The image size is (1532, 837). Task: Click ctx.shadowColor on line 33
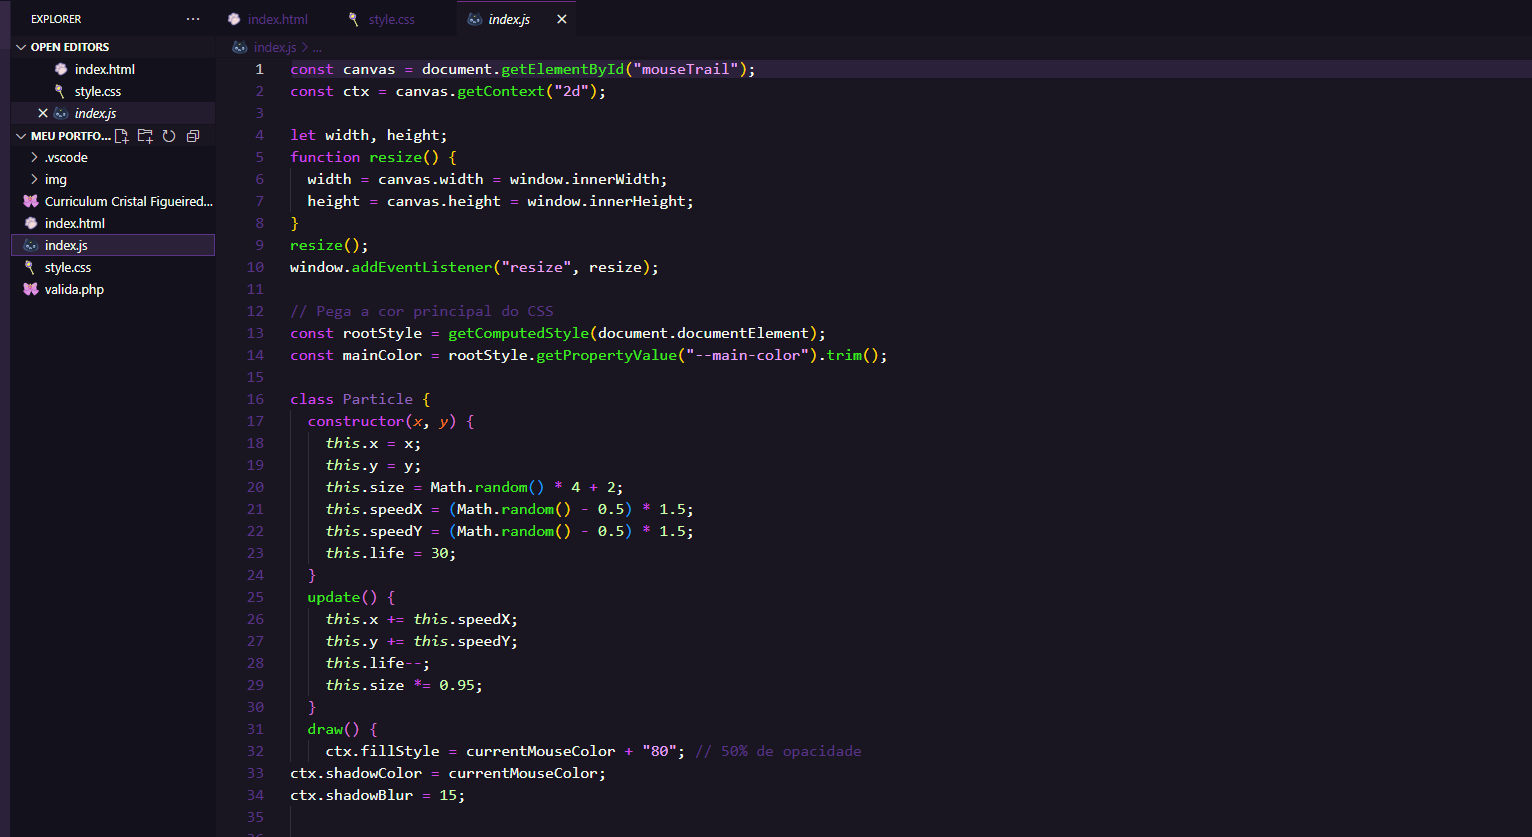356,773
